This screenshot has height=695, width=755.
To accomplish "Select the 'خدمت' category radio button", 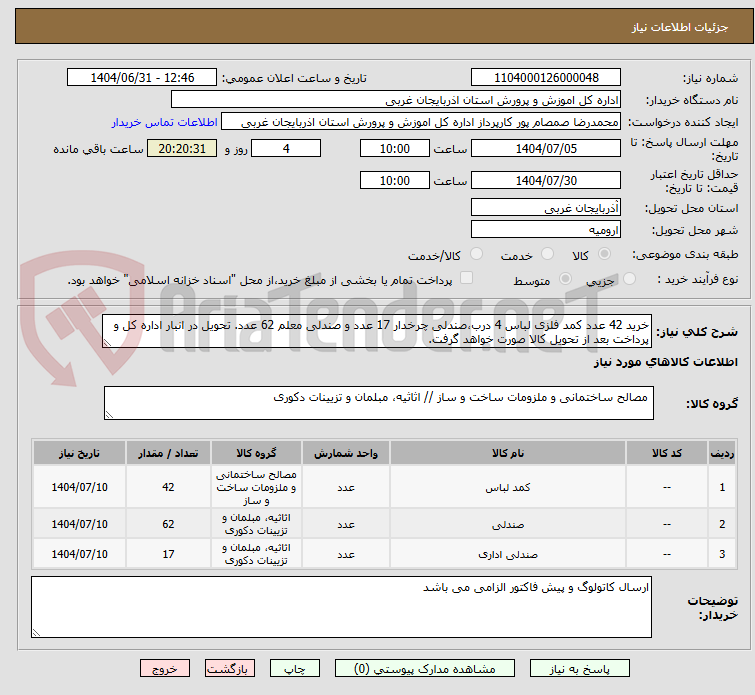I will coord(546,255).
